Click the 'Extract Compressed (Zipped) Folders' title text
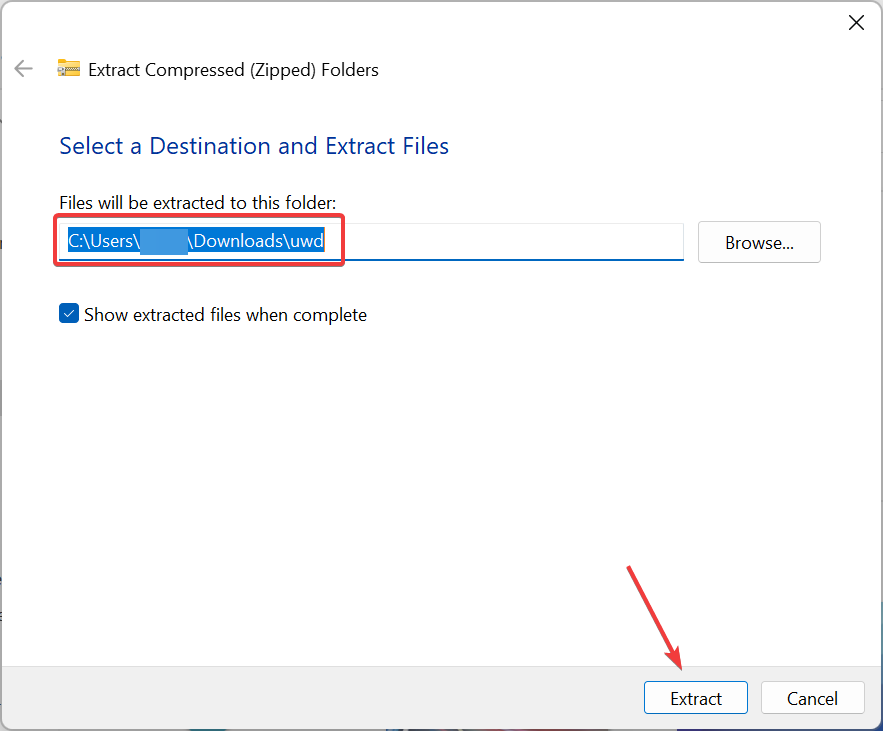Image resolution: width=883 pixels, height=731 pixels. coord(233,70)
